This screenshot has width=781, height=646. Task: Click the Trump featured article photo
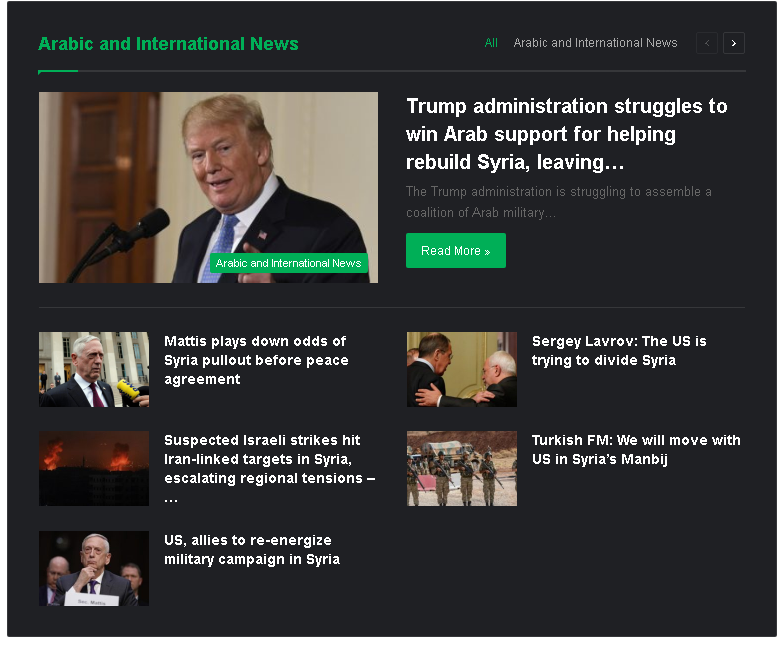pos(208,187)
